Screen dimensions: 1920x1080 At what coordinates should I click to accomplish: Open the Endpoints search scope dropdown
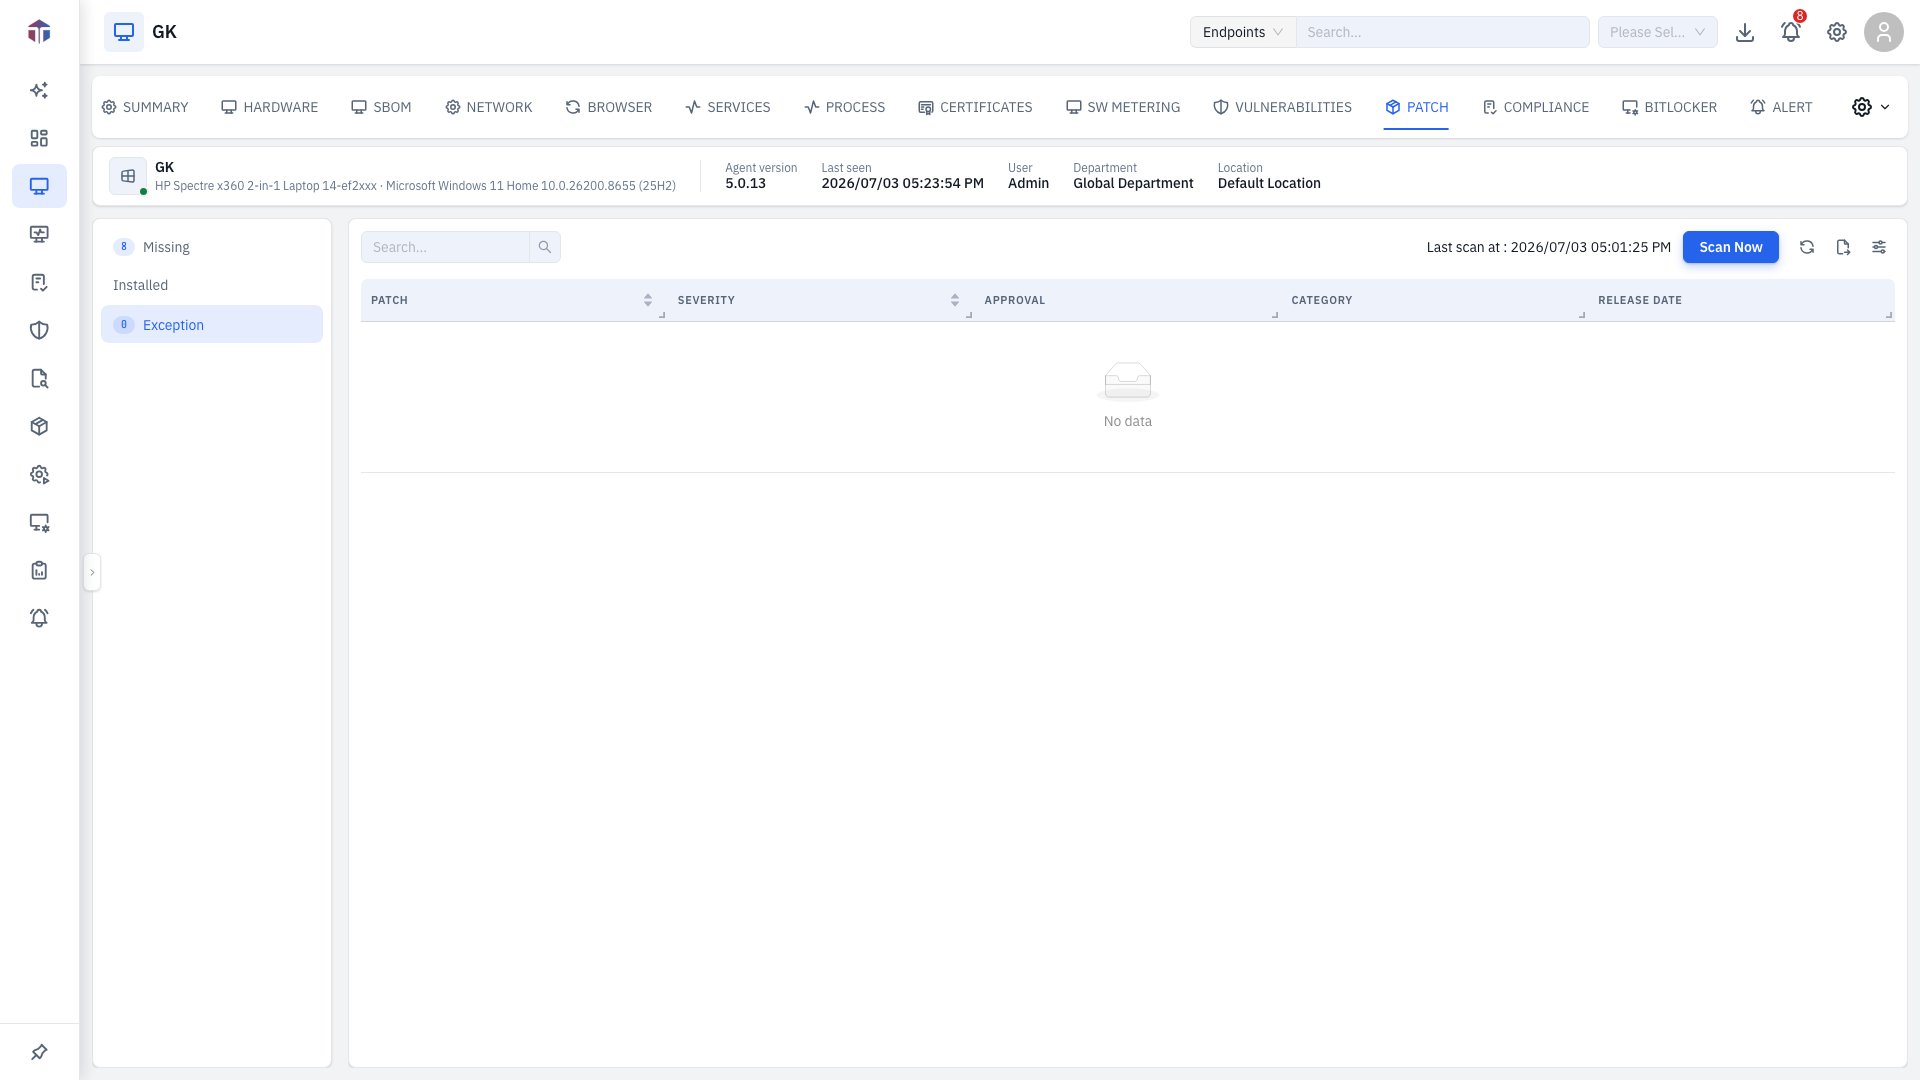[x=1243, y=32]
